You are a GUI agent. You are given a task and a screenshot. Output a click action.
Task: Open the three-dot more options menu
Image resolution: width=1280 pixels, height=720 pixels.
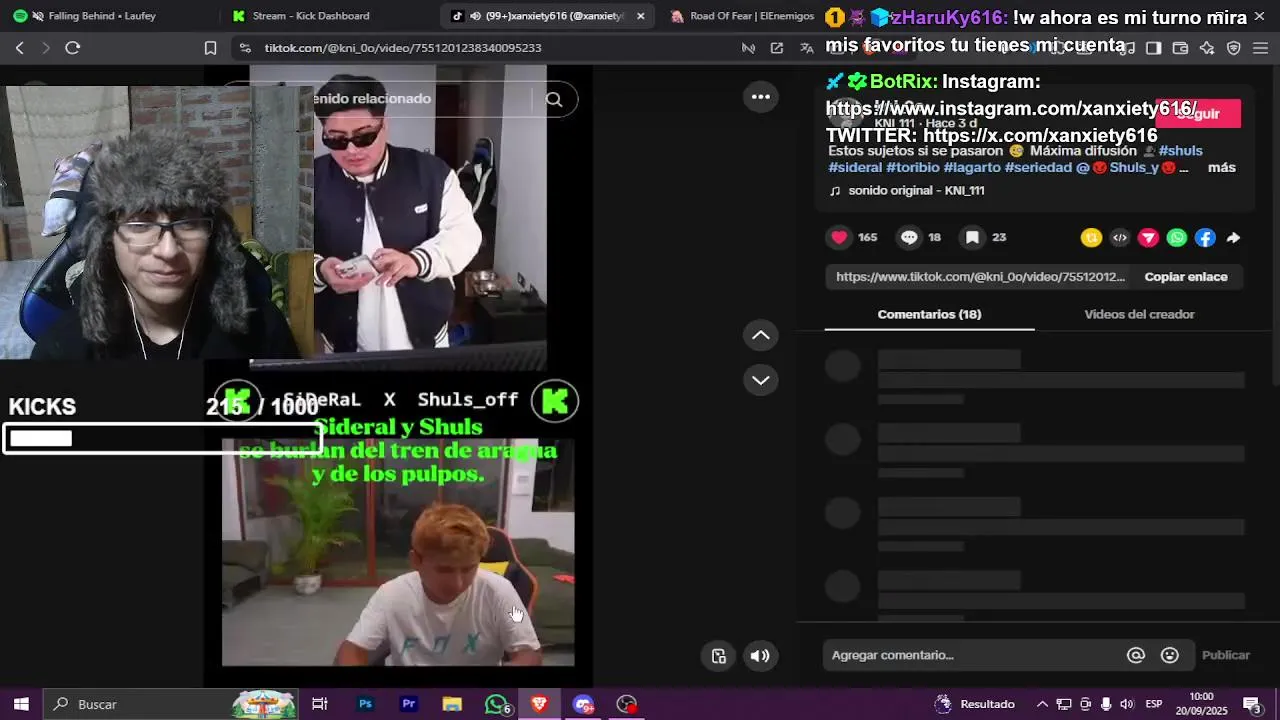(x=761, y=97)
